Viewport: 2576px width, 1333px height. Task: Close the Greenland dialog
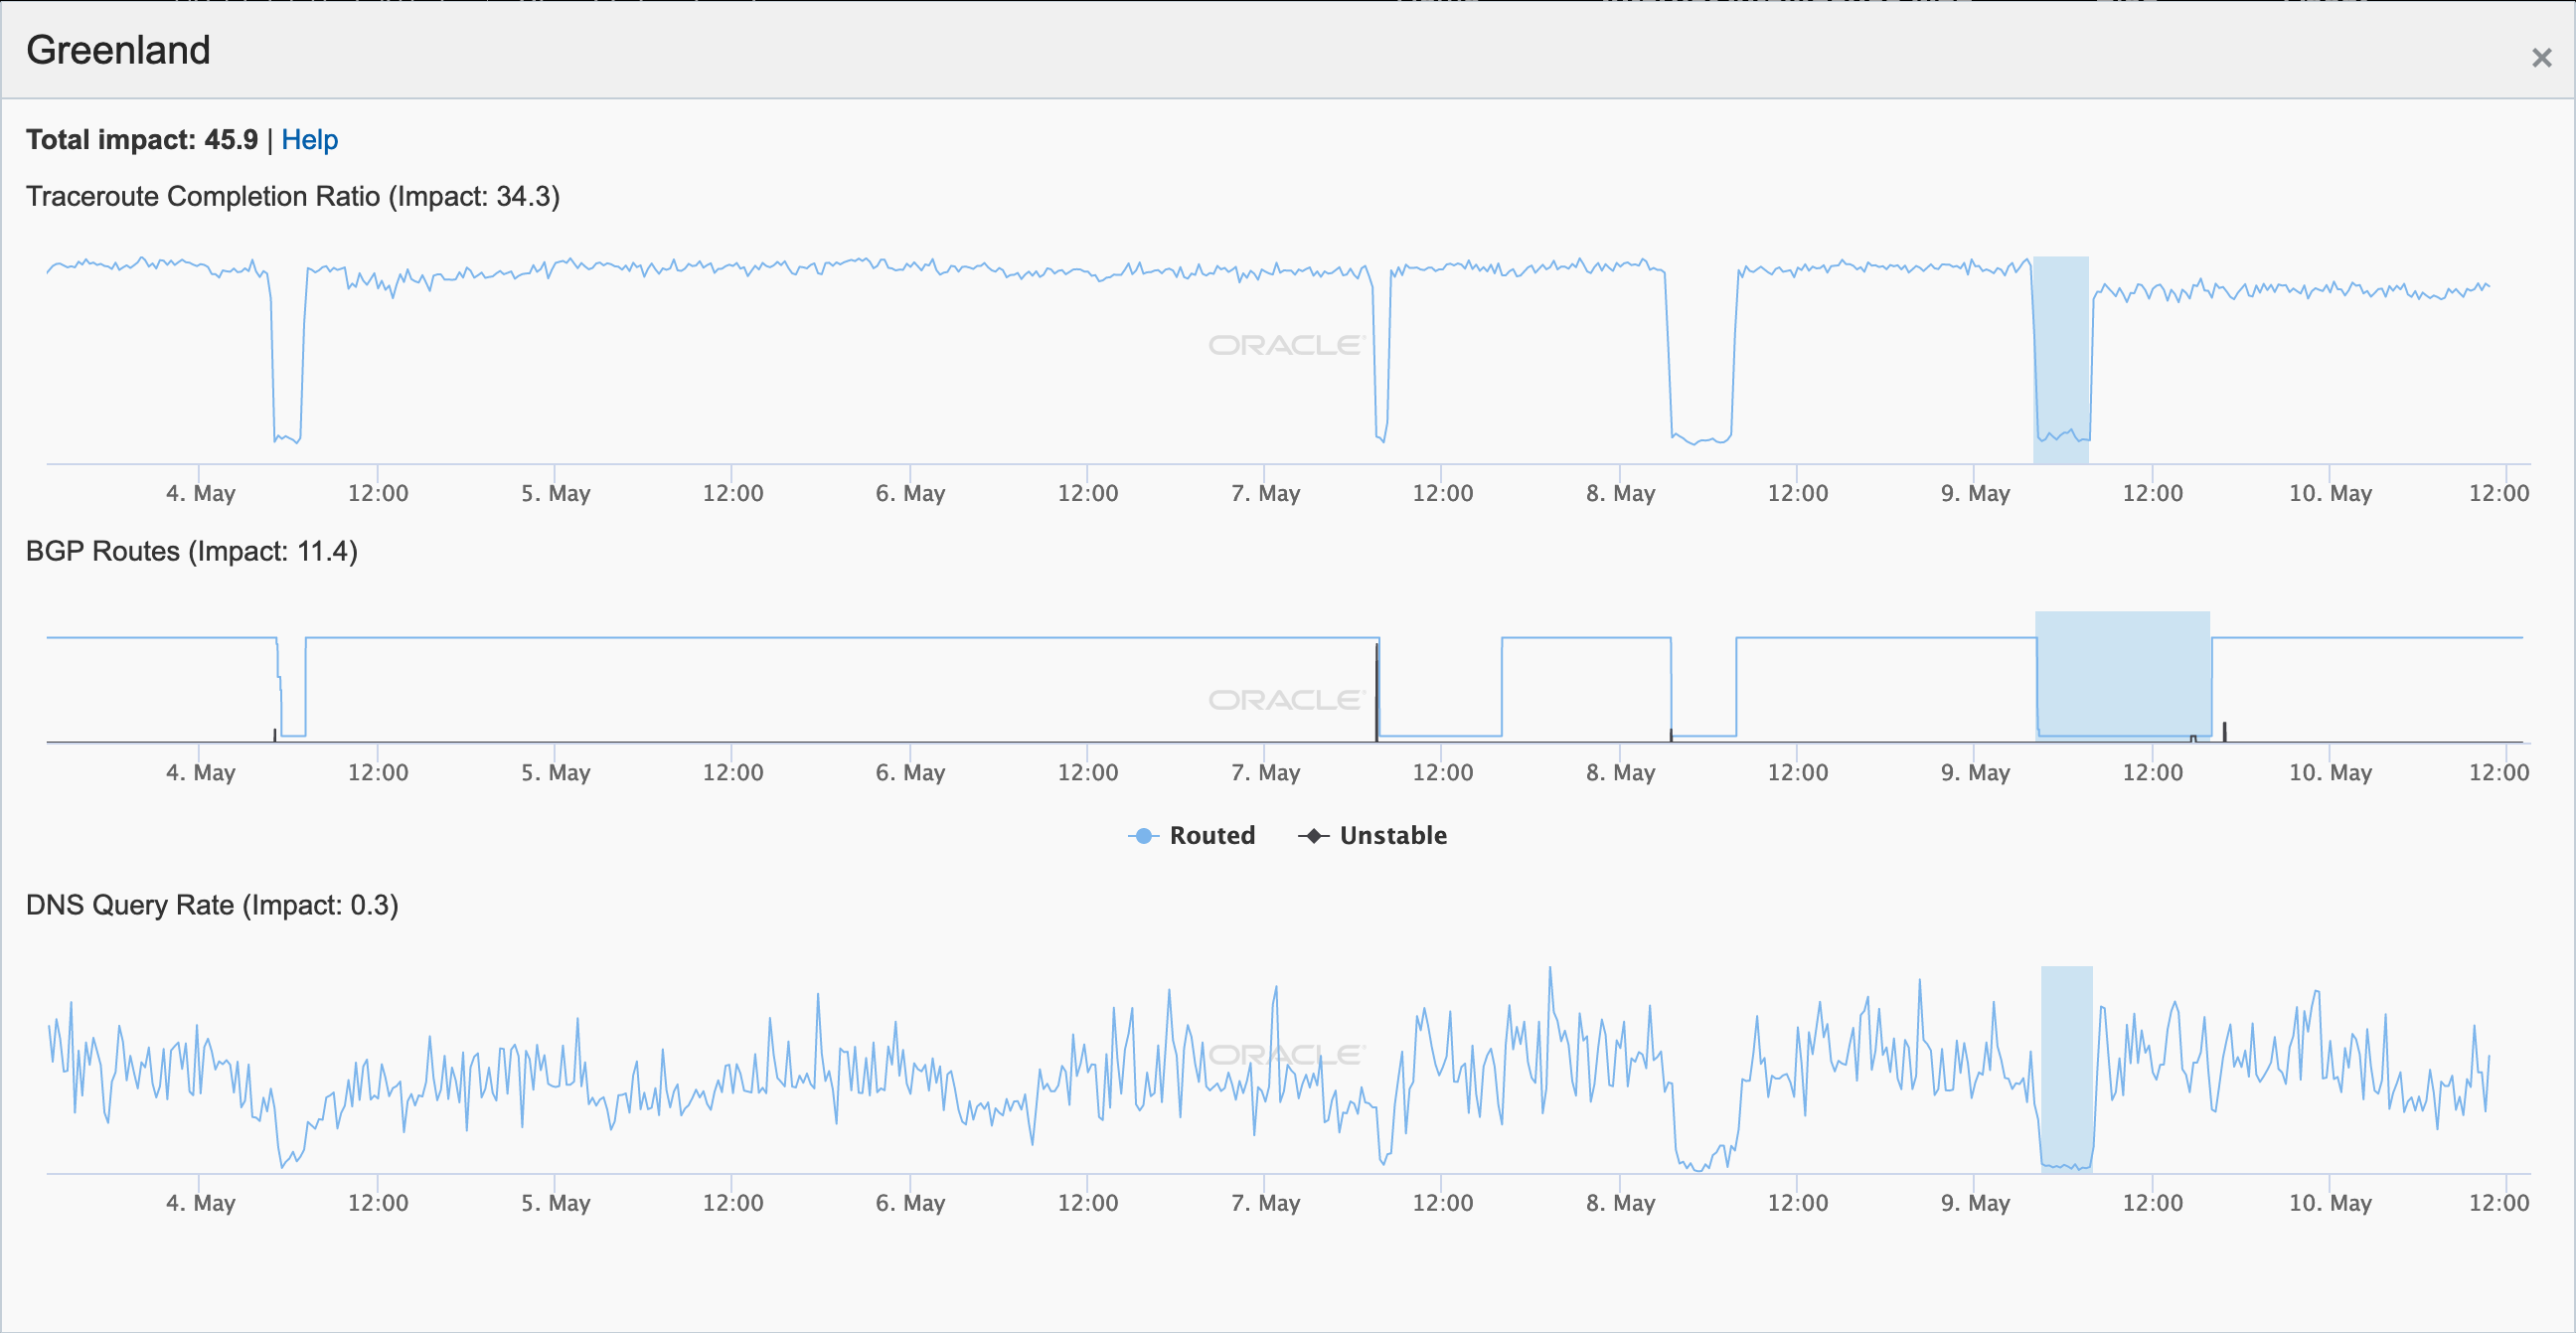click(x=2541, y=58)
